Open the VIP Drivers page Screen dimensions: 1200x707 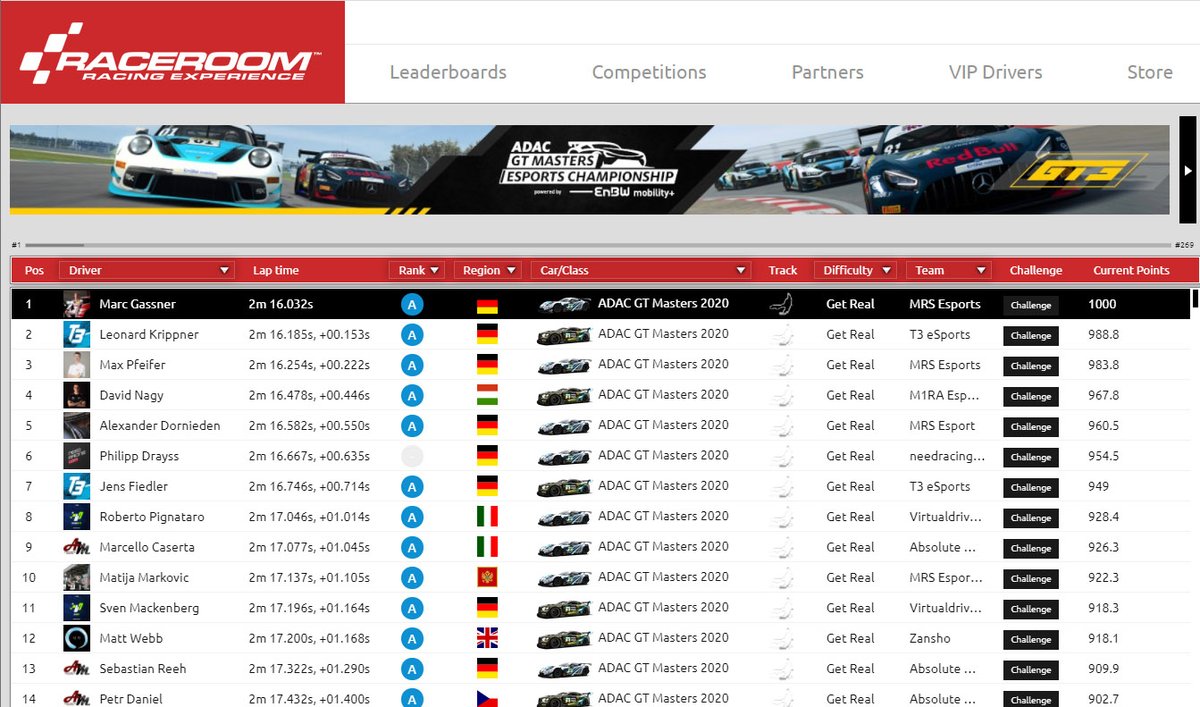pyautogui.click(x=995, y=72)
